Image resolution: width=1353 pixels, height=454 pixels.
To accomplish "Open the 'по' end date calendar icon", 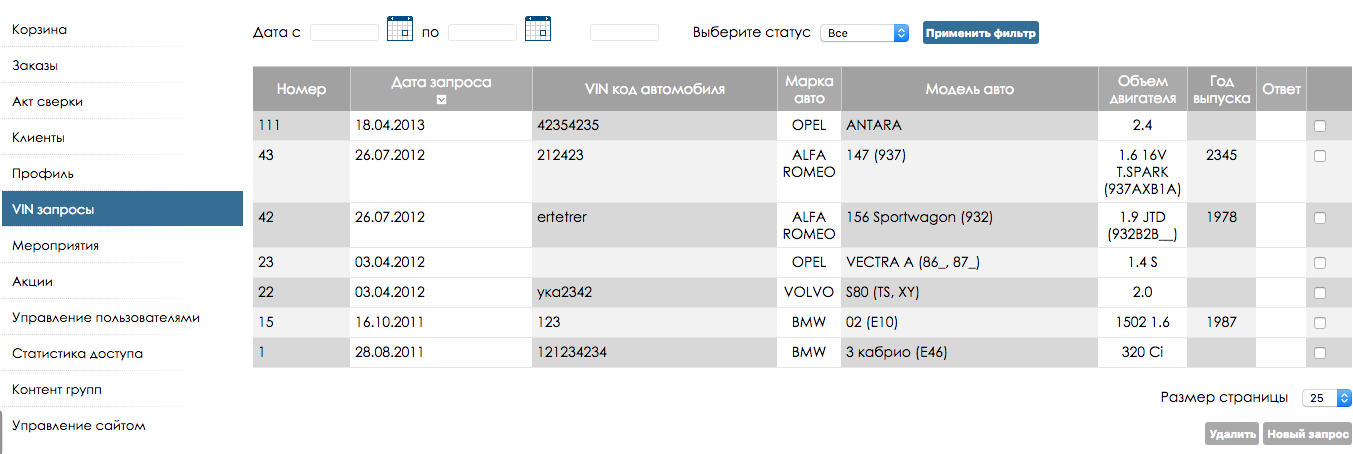I will tap(538, 29).
